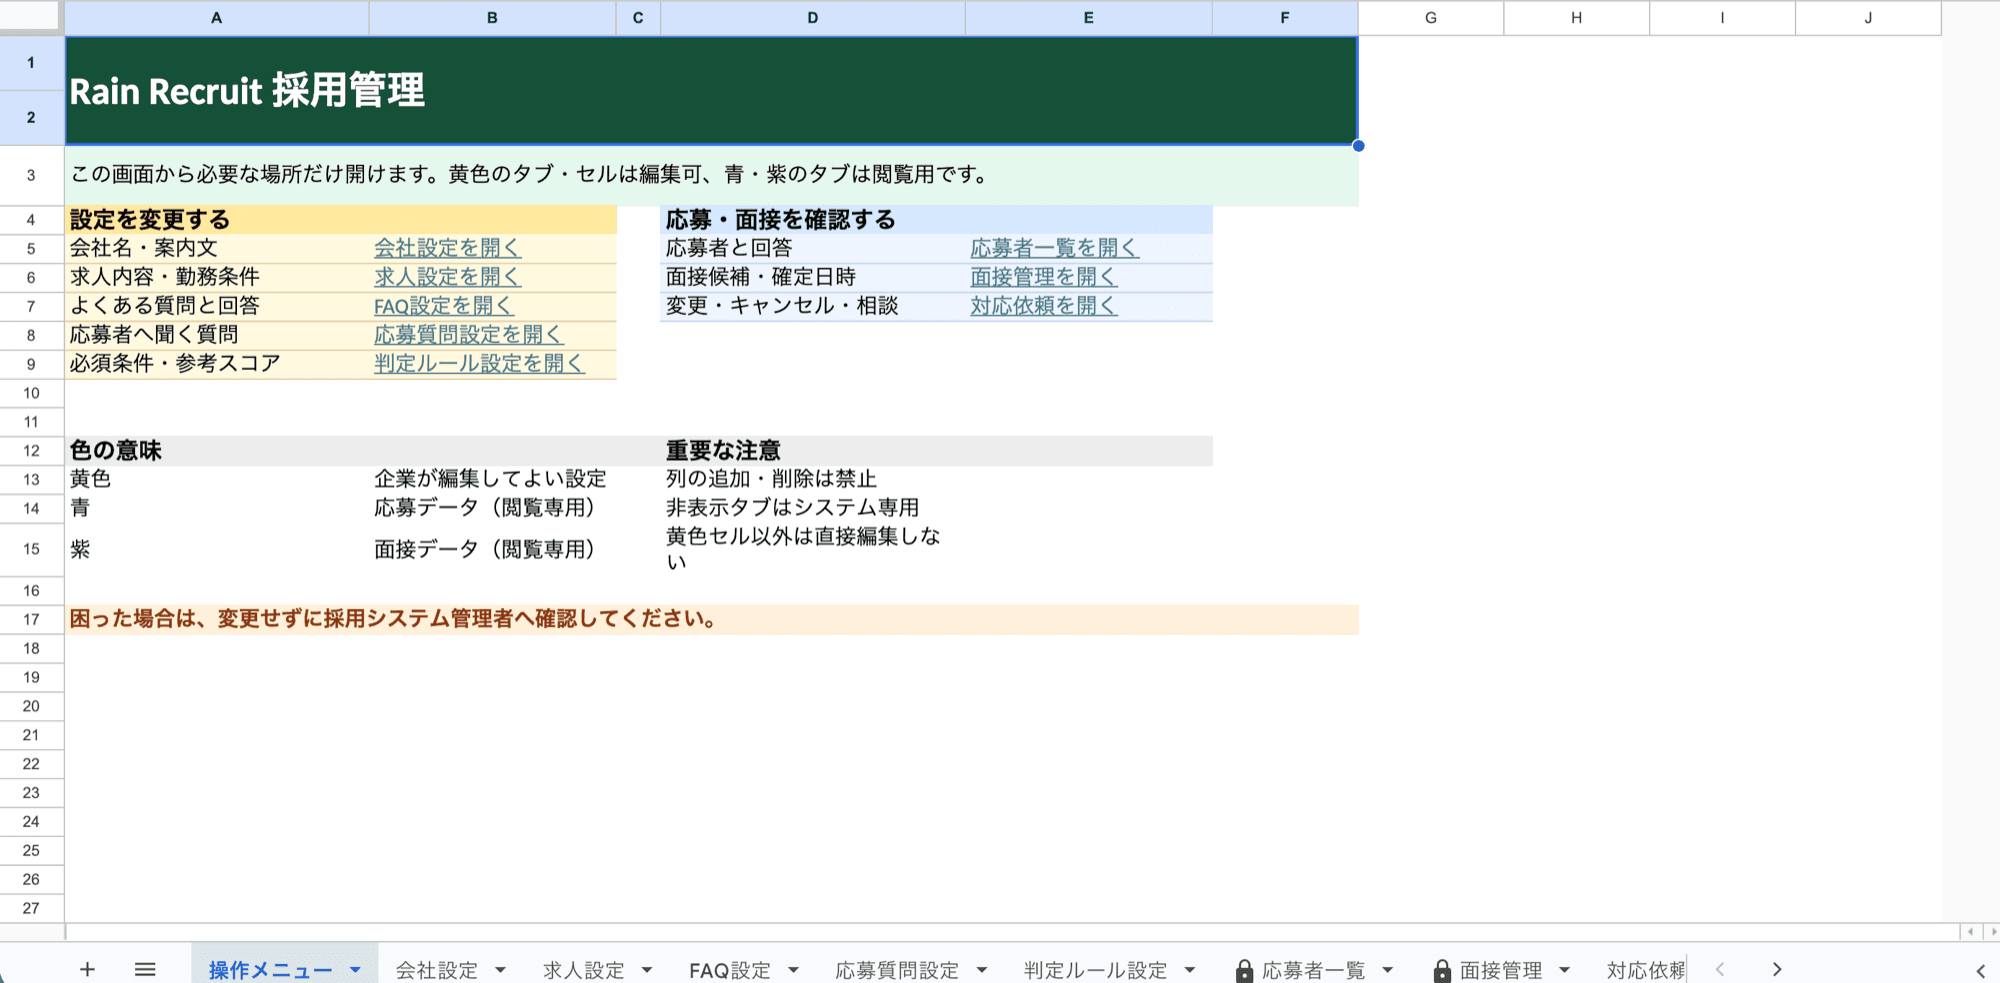Open 応募者一覧 tab dropdown arrow
This screenshot has height=983, width=2000.
tap(1387, 970)
